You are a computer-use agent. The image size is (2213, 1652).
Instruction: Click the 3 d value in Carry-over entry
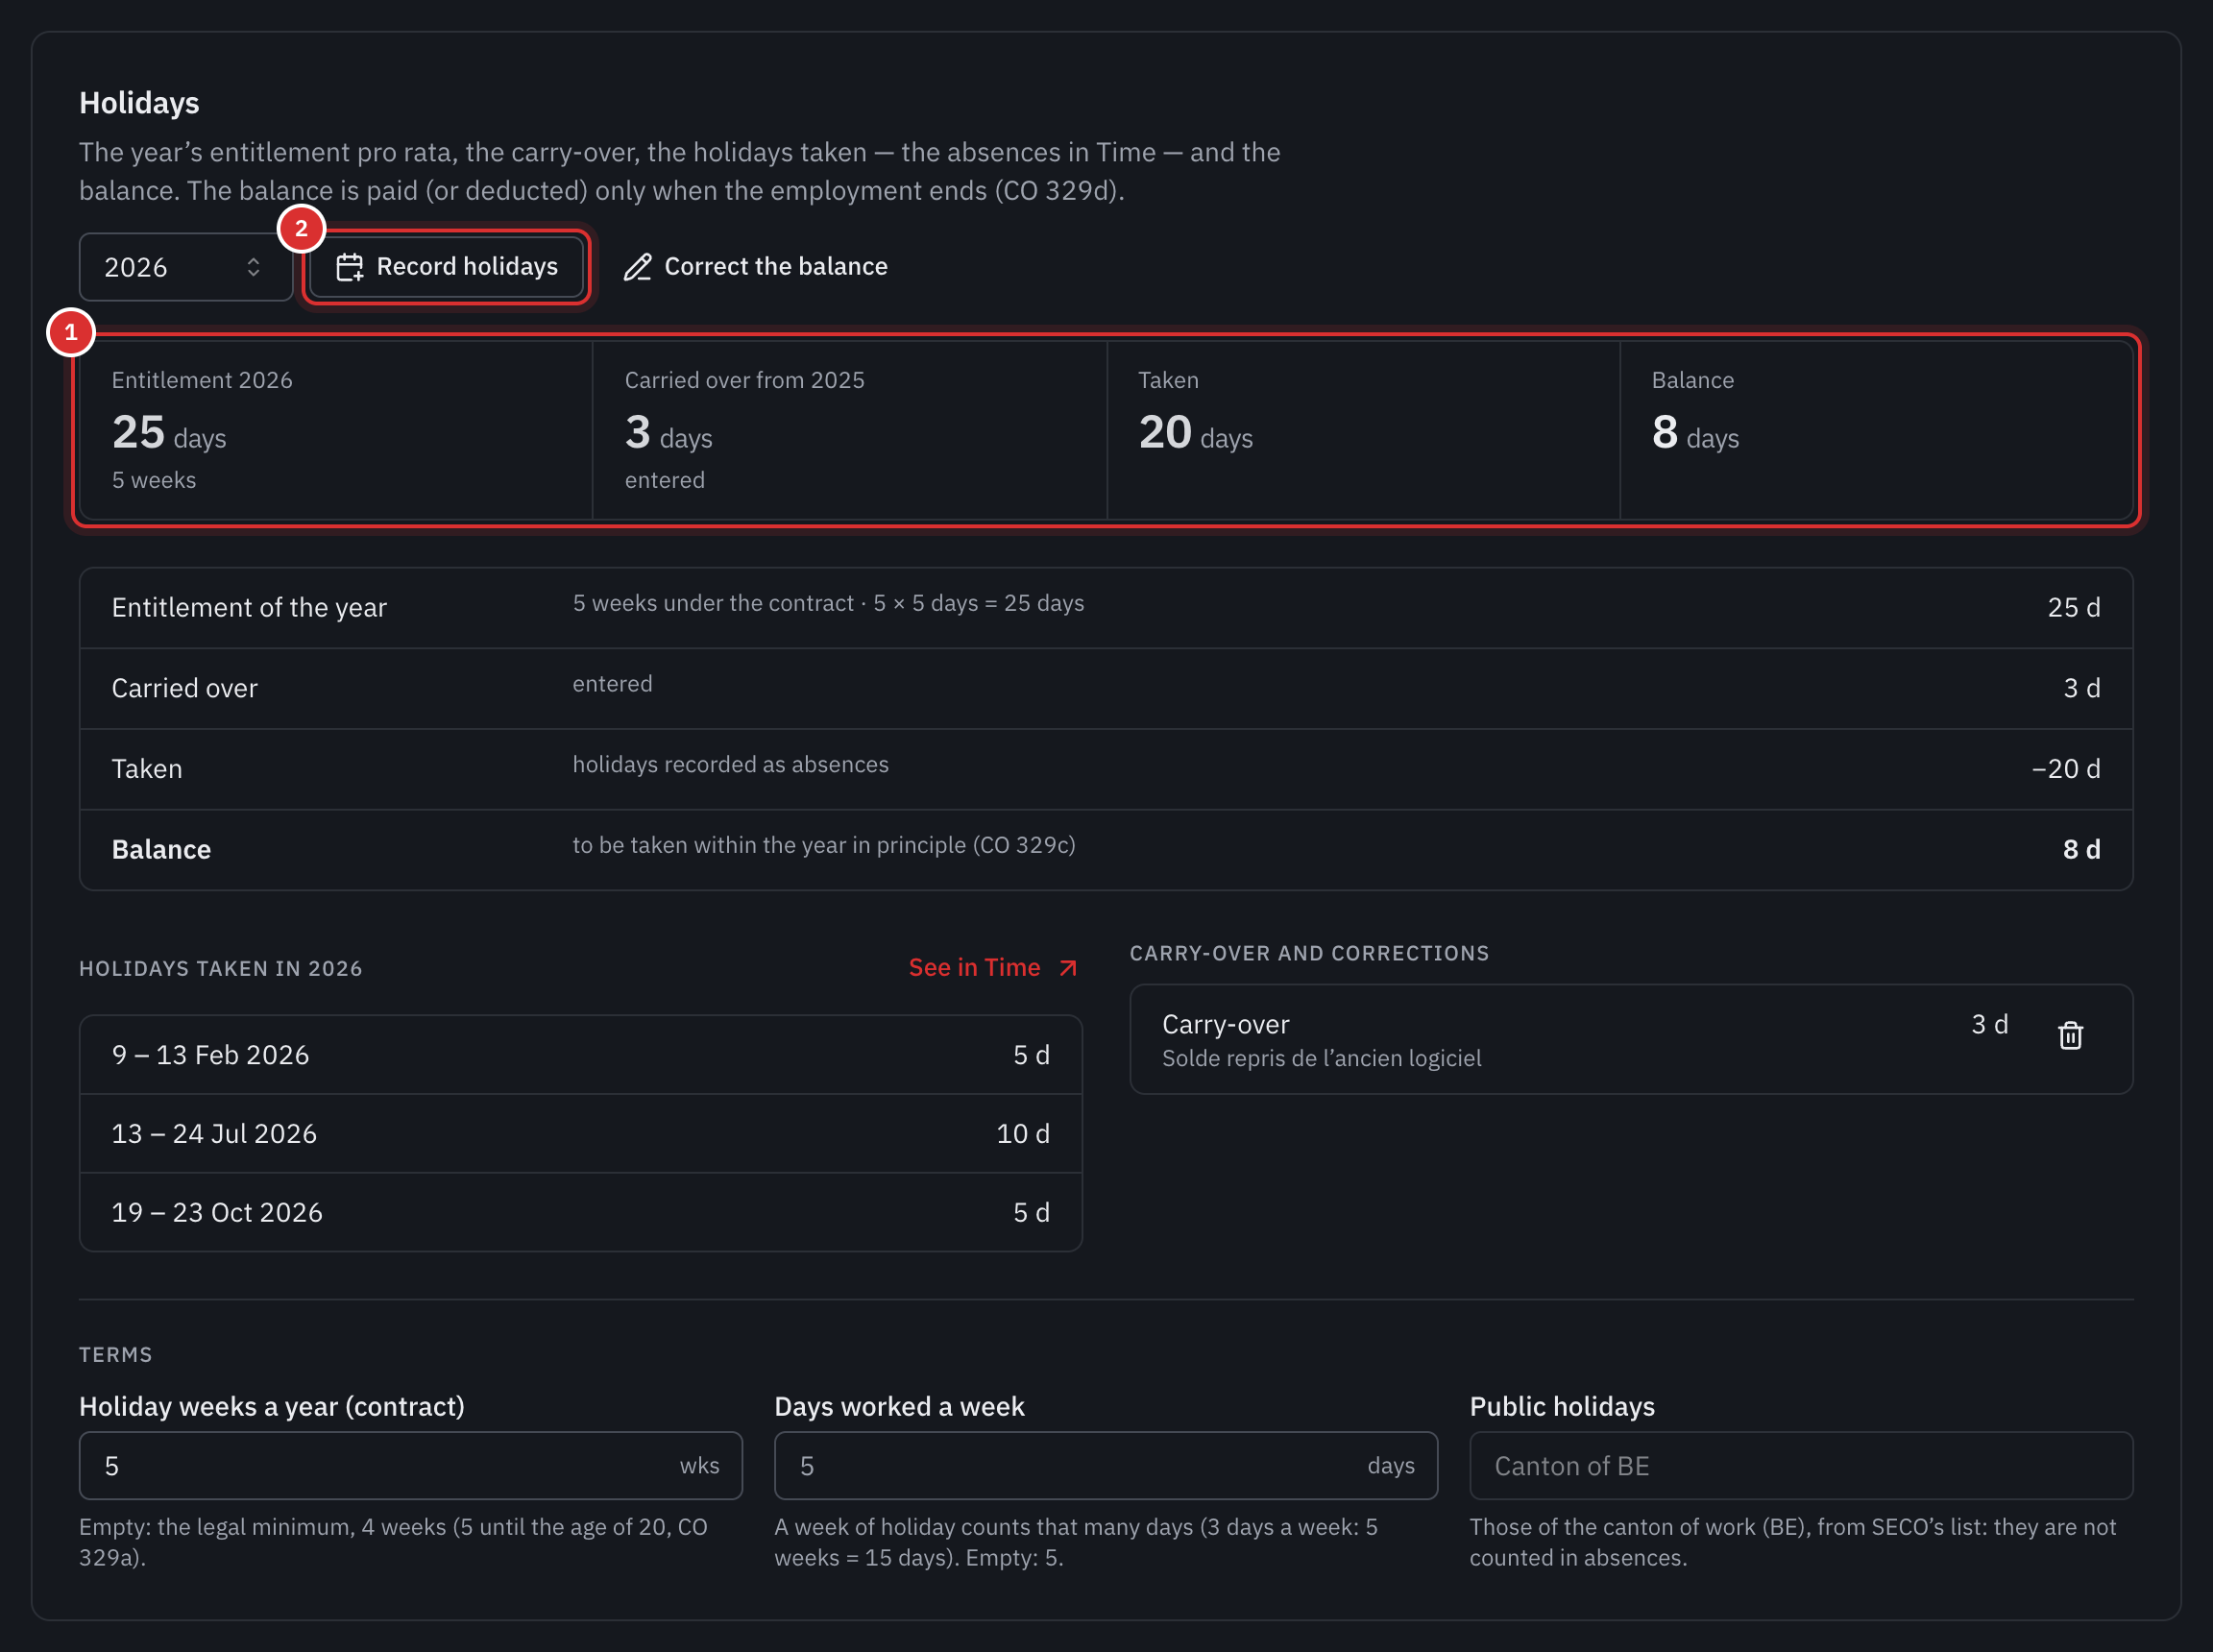1989,1024
